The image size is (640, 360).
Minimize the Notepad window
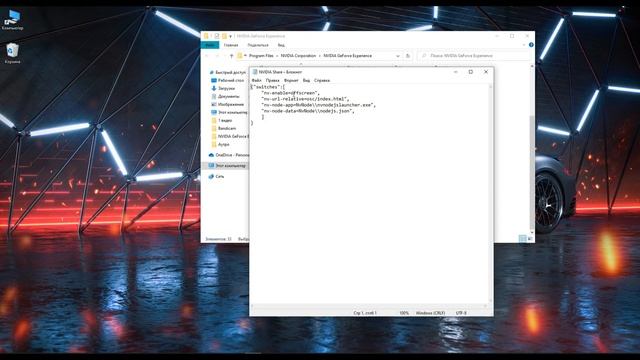pos(456,72)
